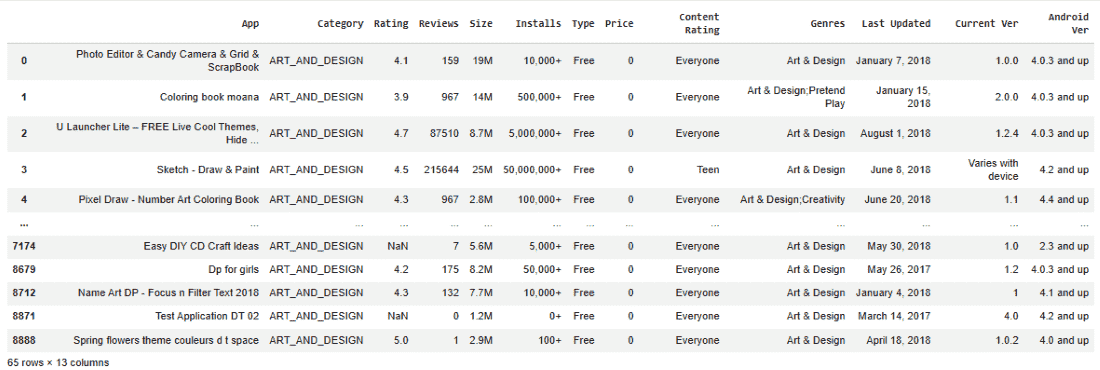
Task: Select Pixel Draw - Number Art Coloring Book
Action: (169, 199)
